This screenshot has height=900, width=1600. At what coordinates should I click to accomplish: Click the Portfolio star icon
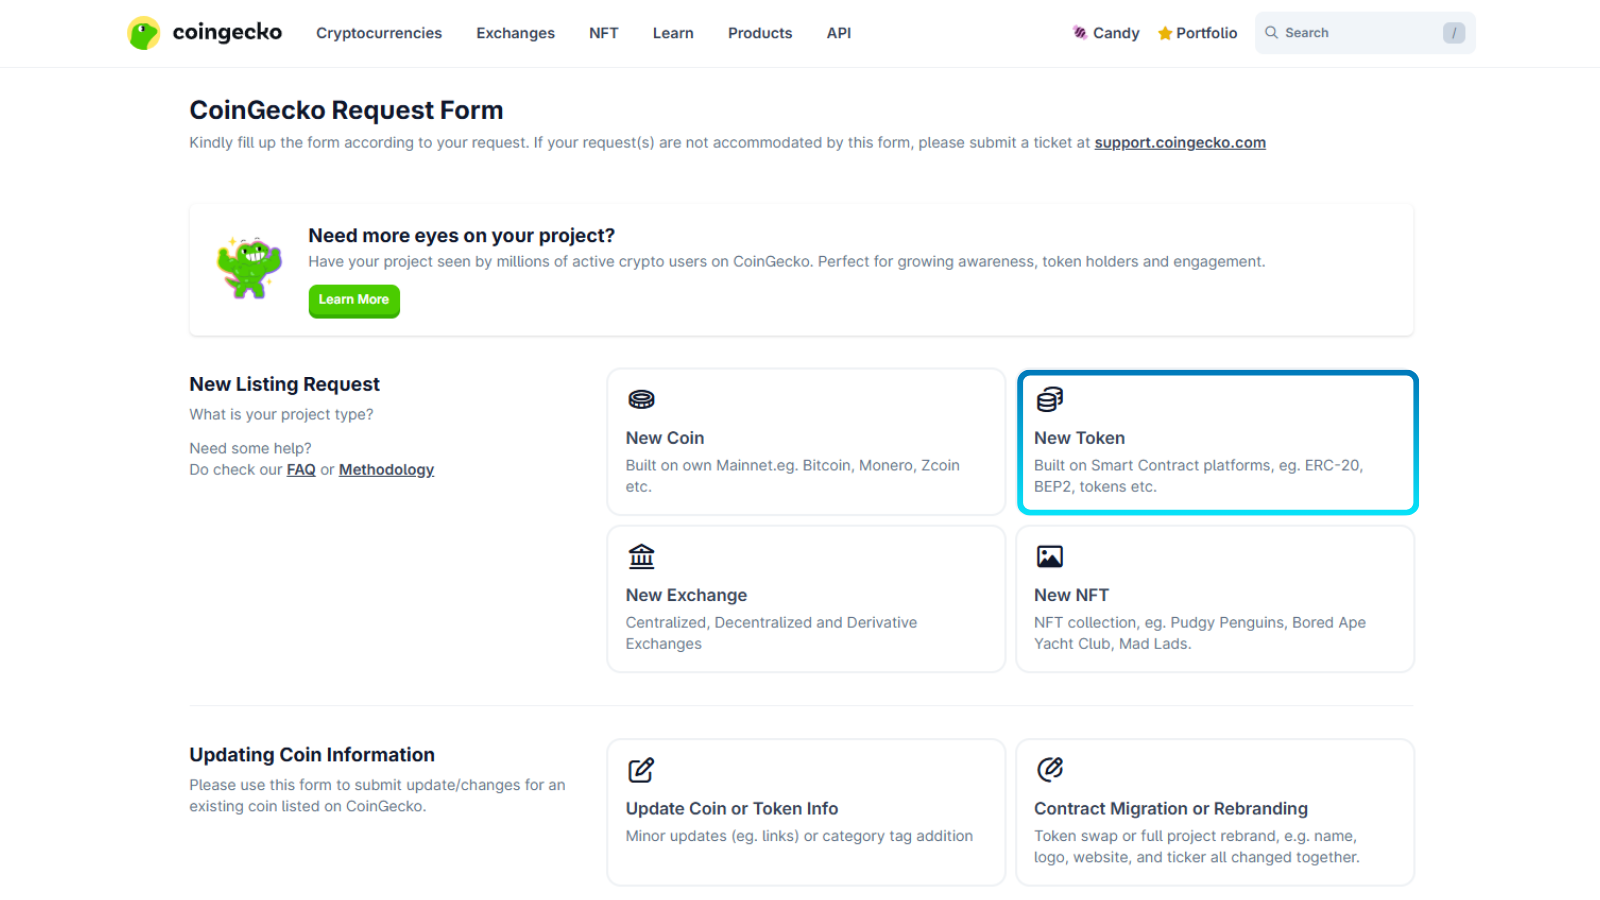(x=1165, y=33)
